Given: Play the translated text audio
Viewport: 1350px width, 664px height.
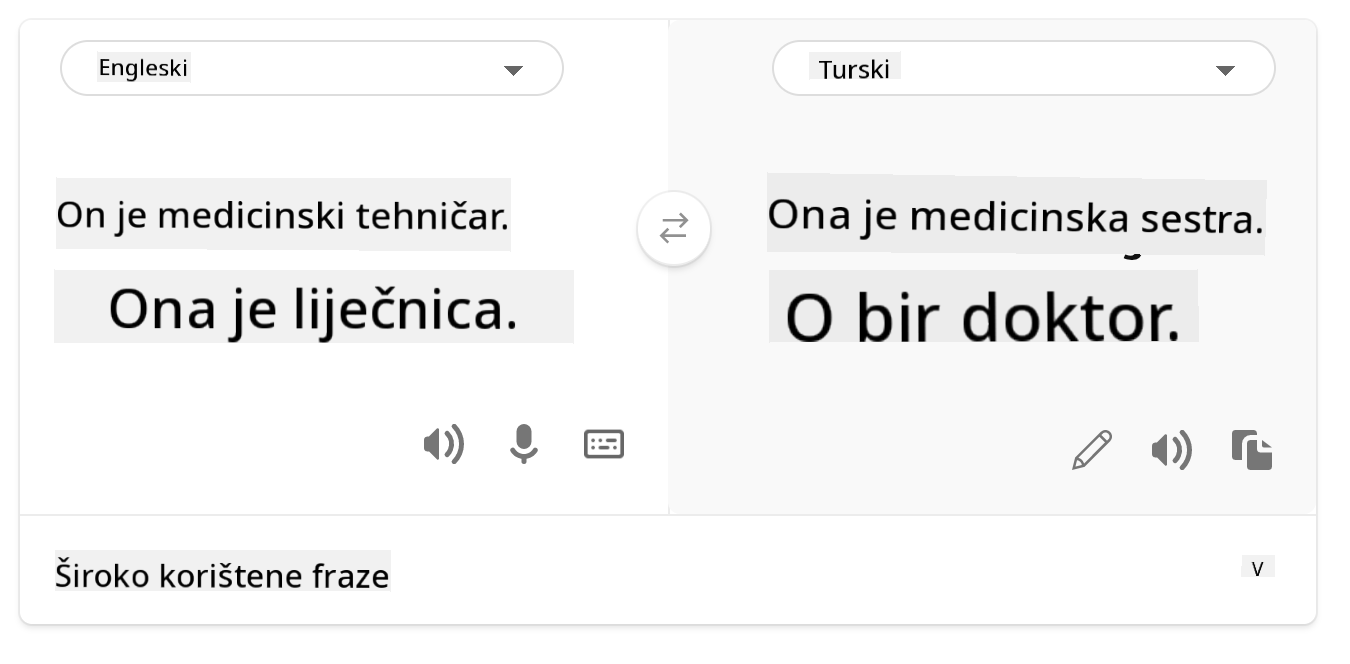Looking at the screenshot, I should (1171, 451).
